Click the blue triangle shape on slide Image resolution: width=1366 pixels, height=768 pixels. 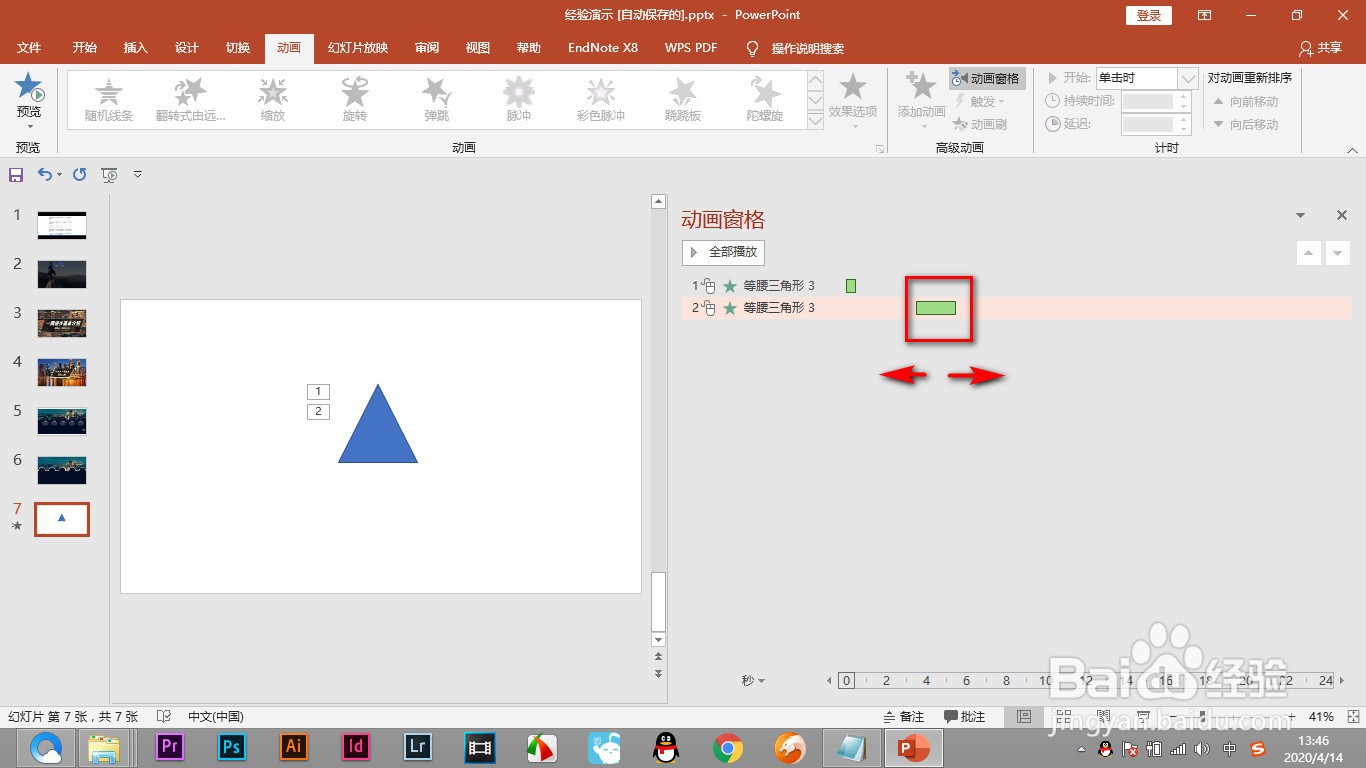coord(378,430)
